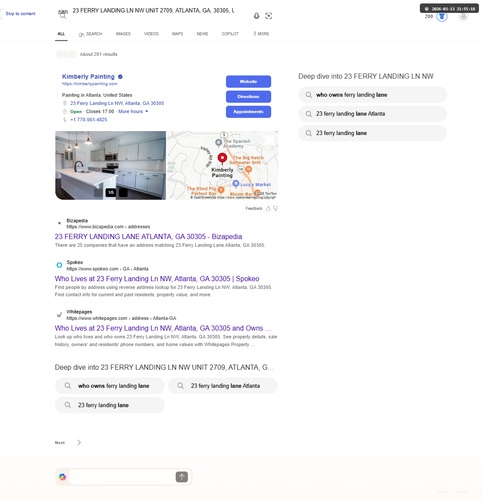Select bottom '23 ferry landing lane Atlanta' suggestion

pos(223,386)
